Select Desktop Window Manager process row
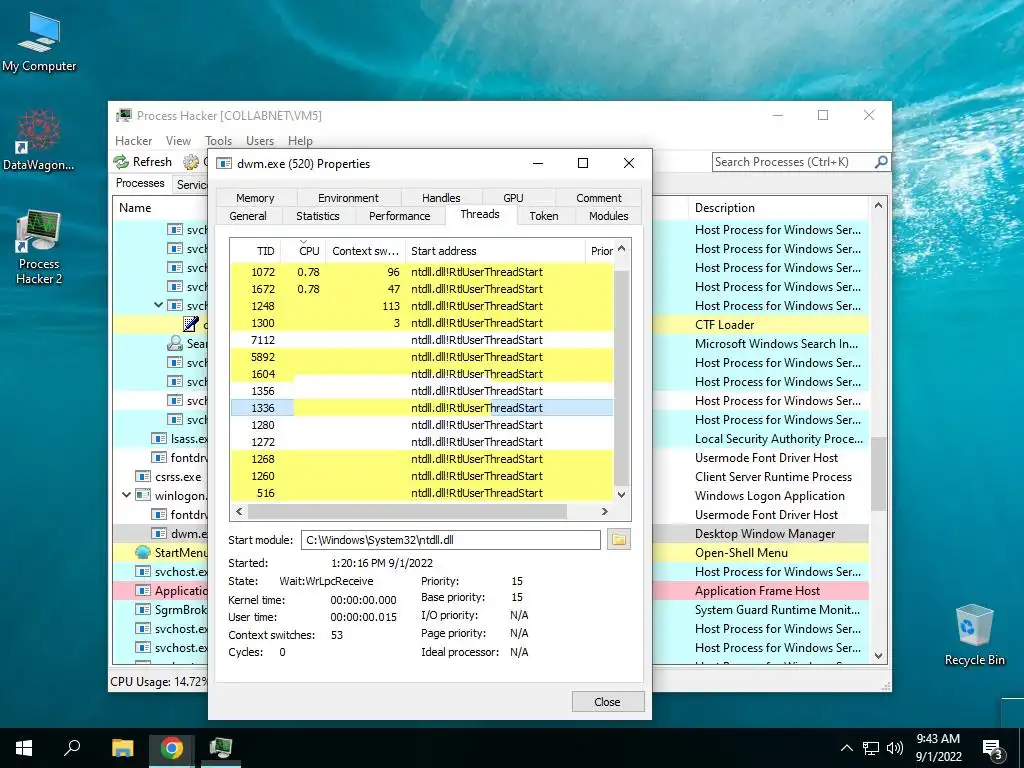The width and height of the screenshot is (1024, 768). [x=761, y=534]
